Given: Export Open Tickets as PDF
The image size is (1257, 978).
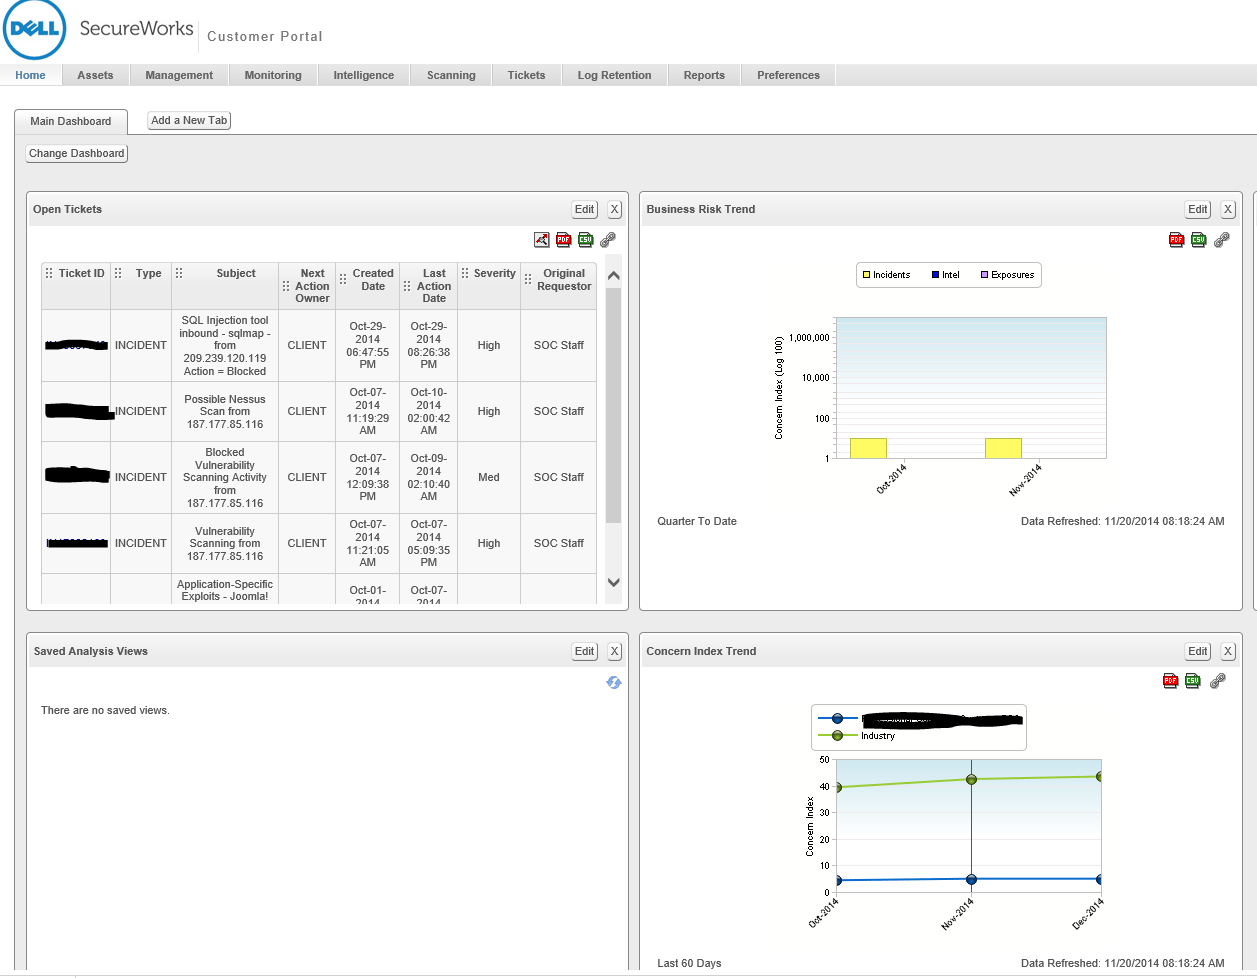Looking at the screenshot, I should pyautogui.click(x=563, y=240).
